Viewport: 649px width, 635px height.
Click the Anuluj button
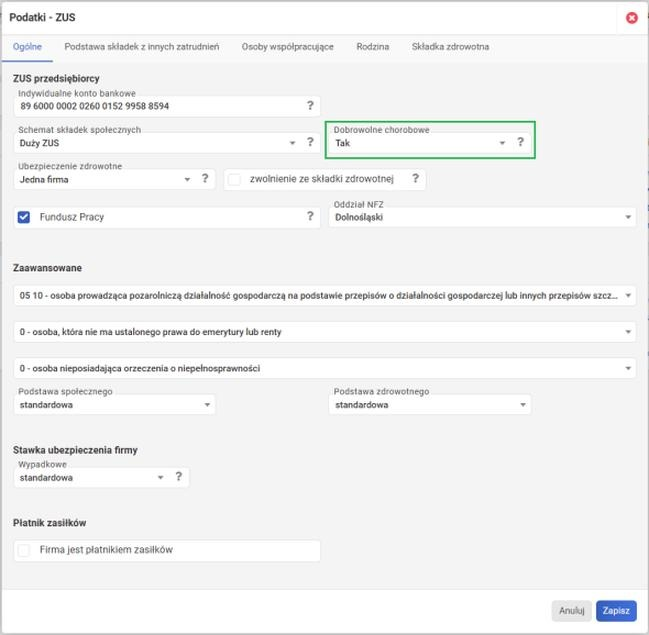pos(572,611)
